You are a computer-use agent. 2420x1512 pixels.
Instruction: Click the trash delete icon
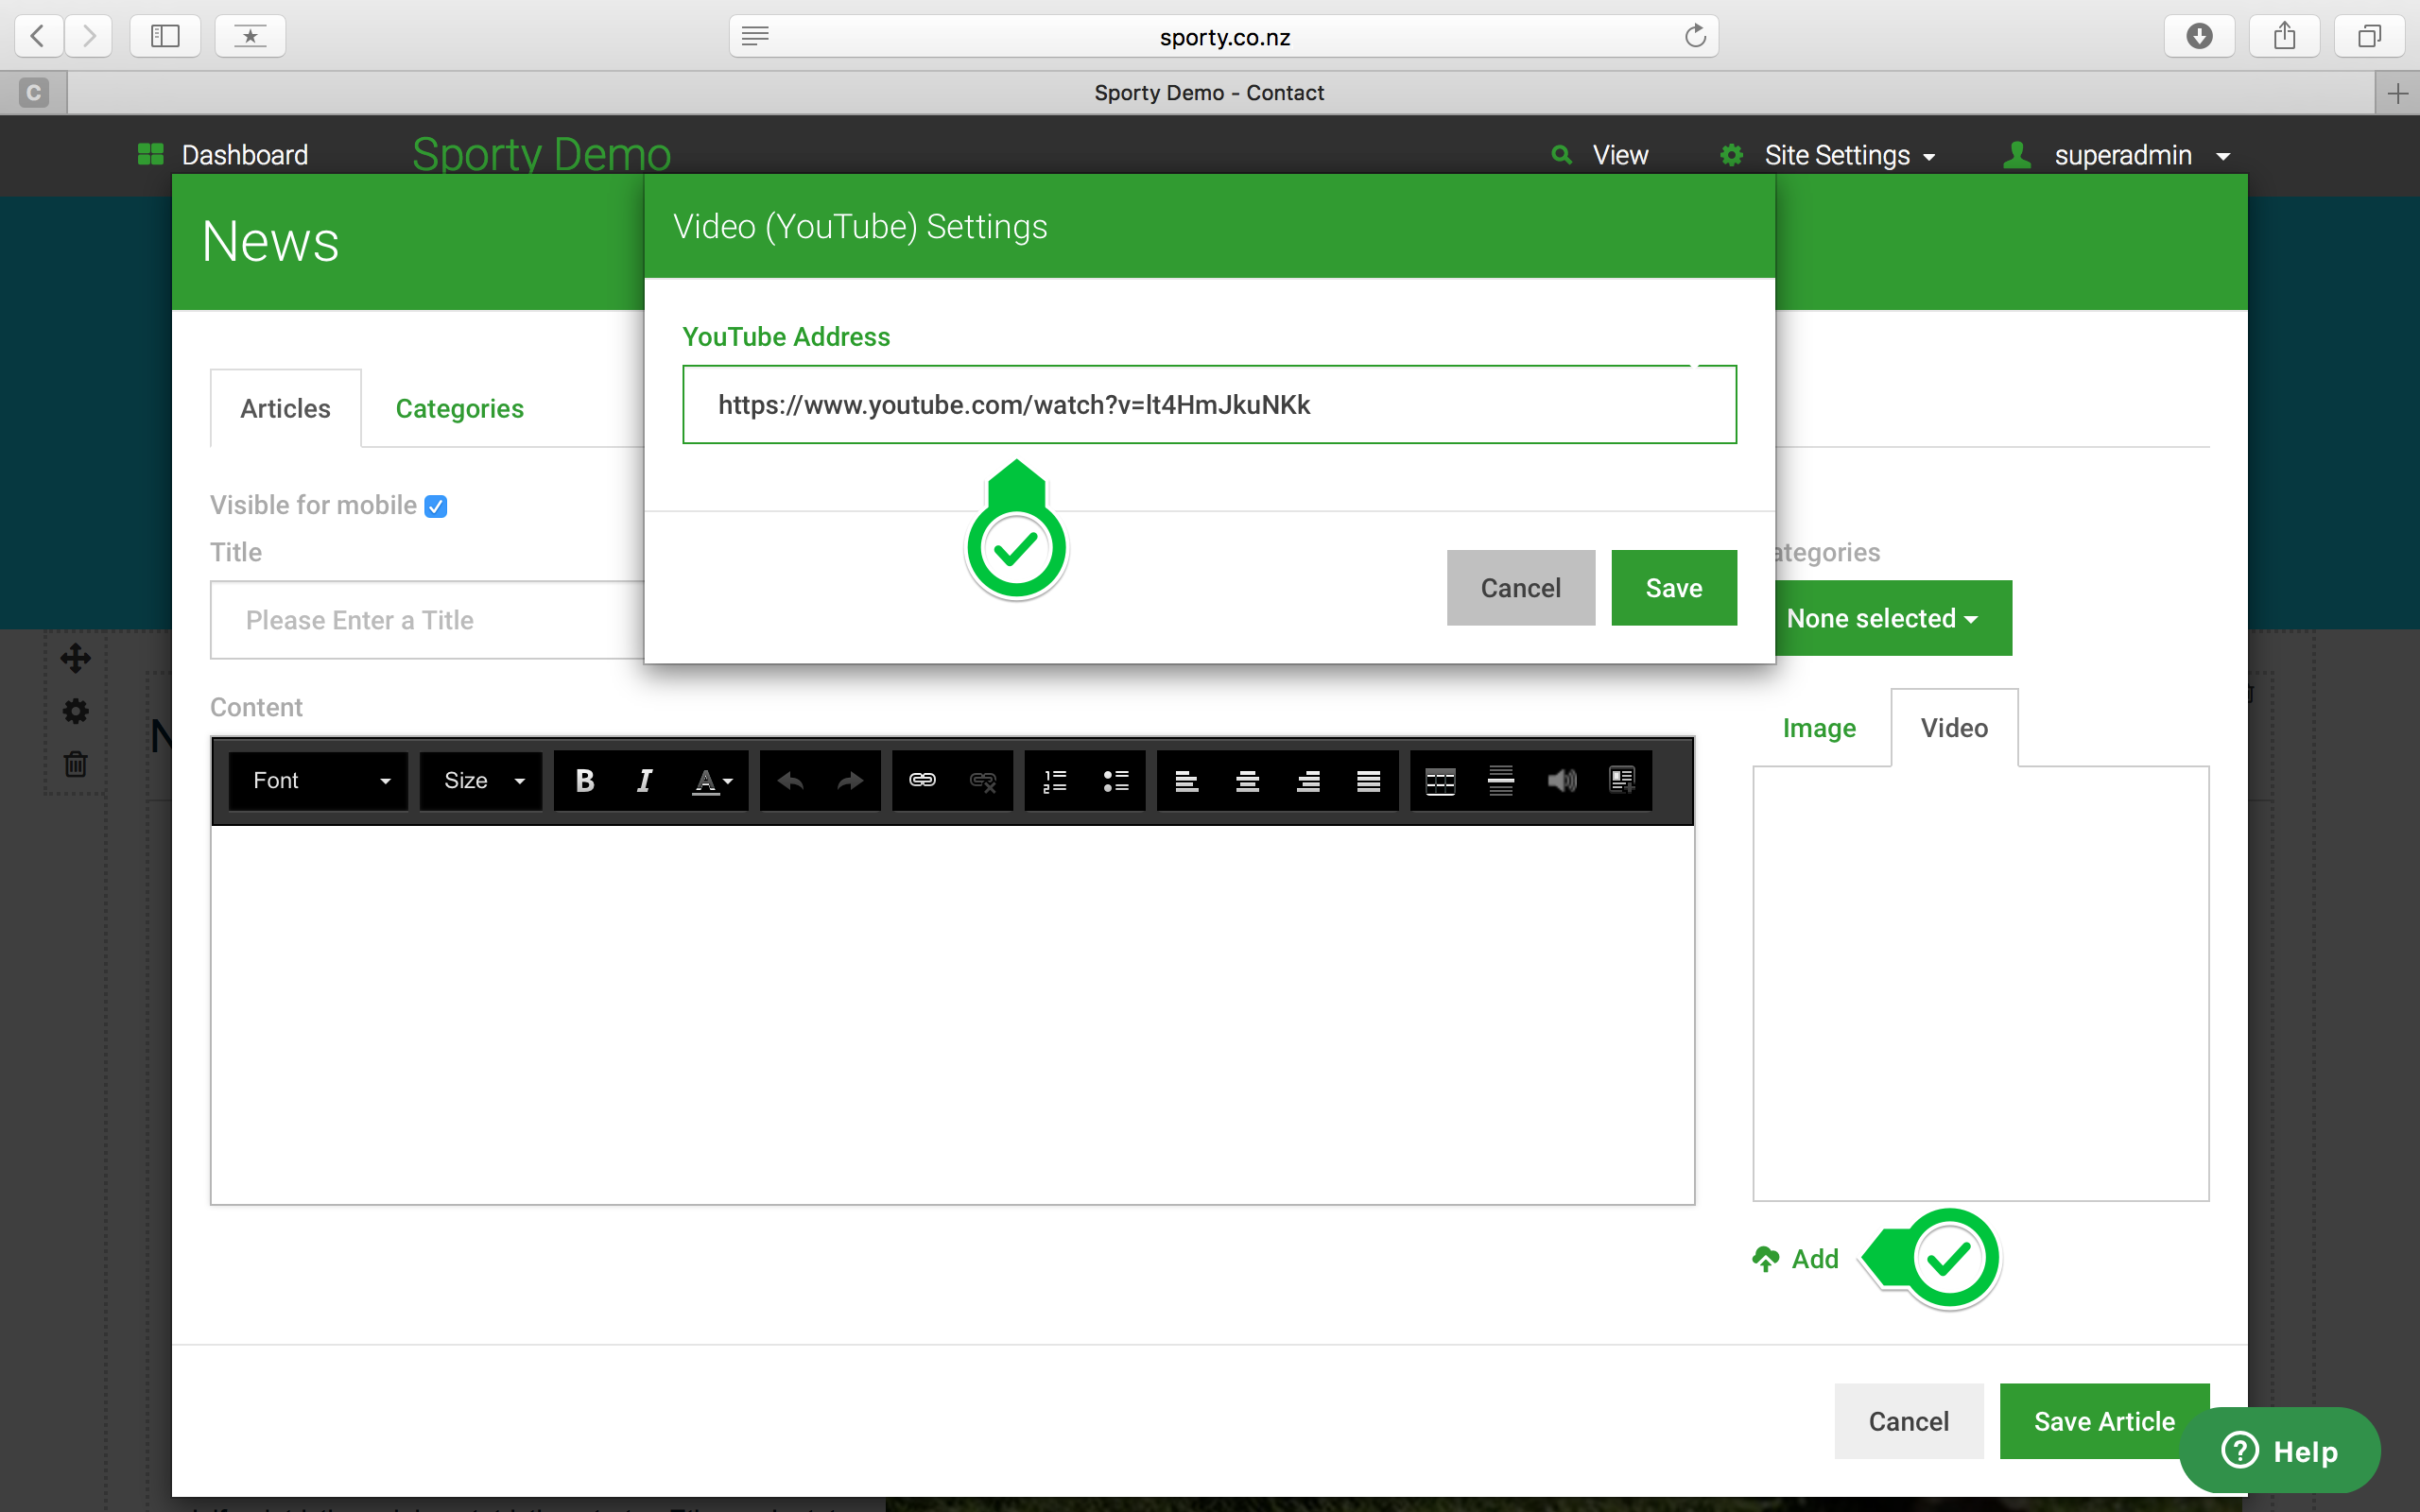[x=75, y=764]
